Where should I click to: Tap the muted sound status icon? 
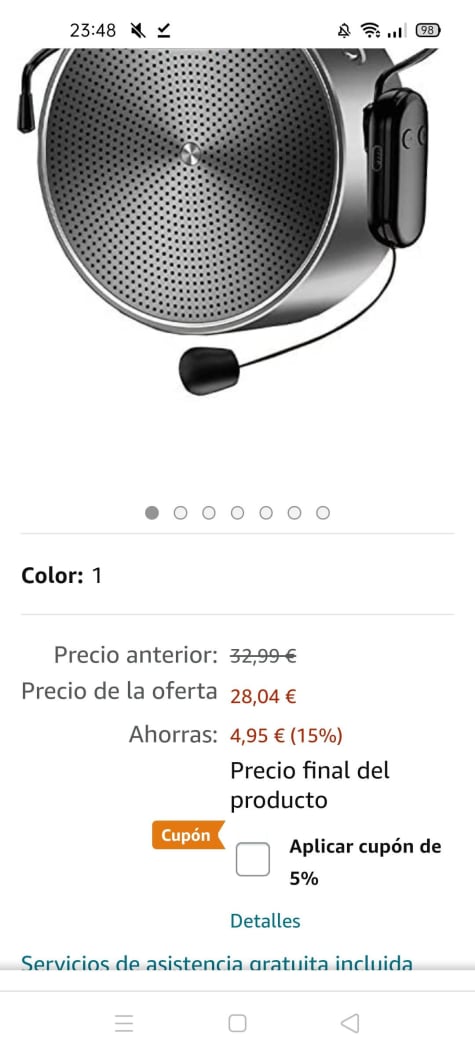(138, 30)
